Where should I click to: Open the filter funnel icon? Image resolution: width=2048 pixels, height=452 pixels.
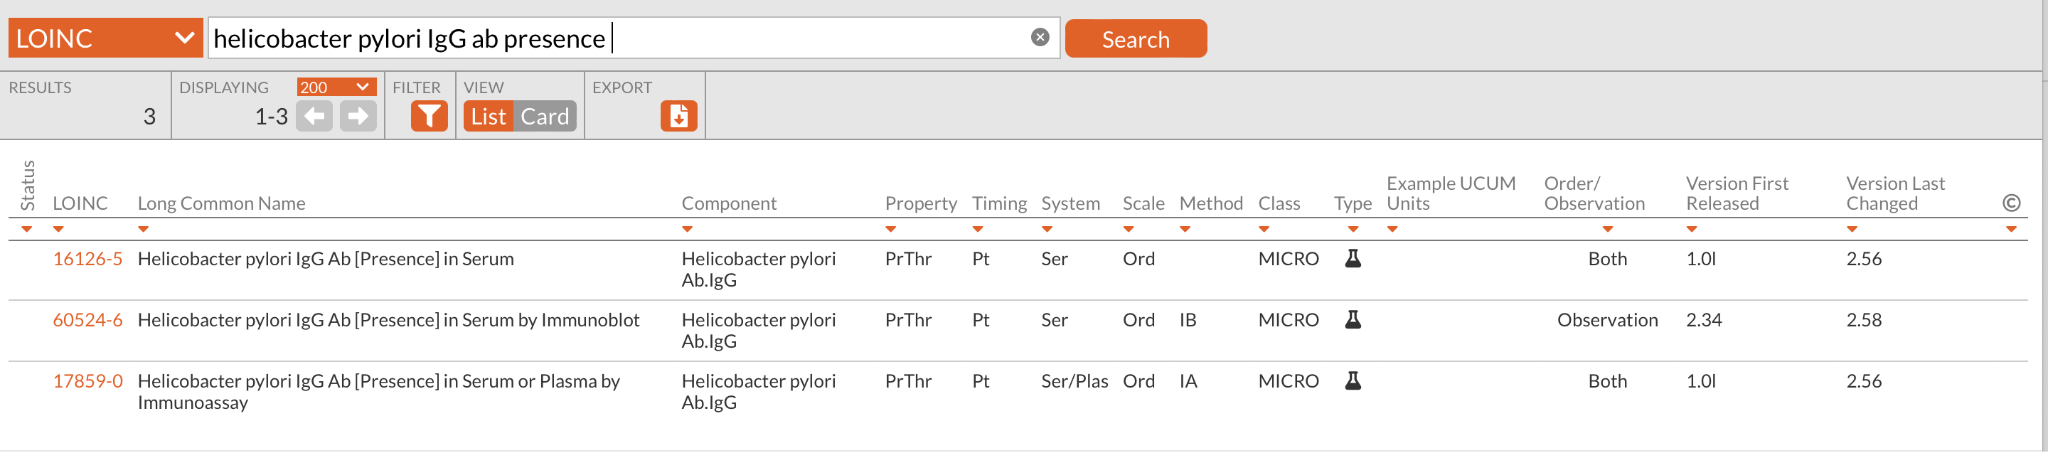tap(429, 116)
